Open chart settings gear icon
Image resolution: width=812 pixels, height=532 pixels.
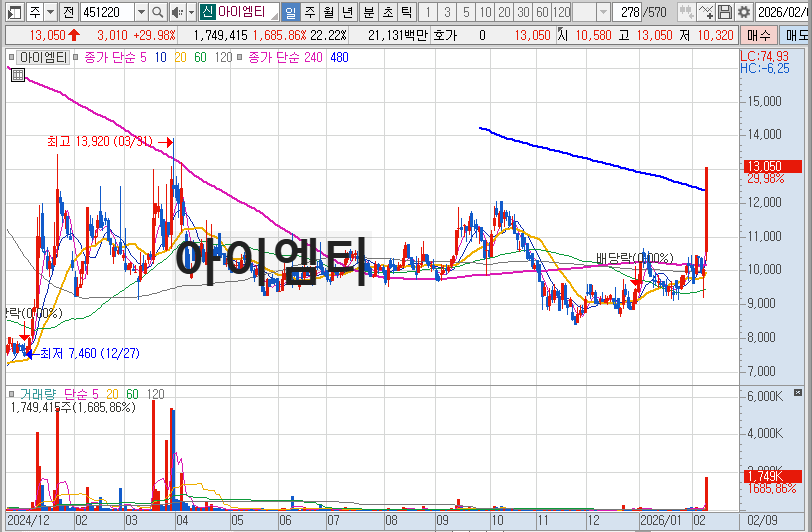tap(744, 11)
